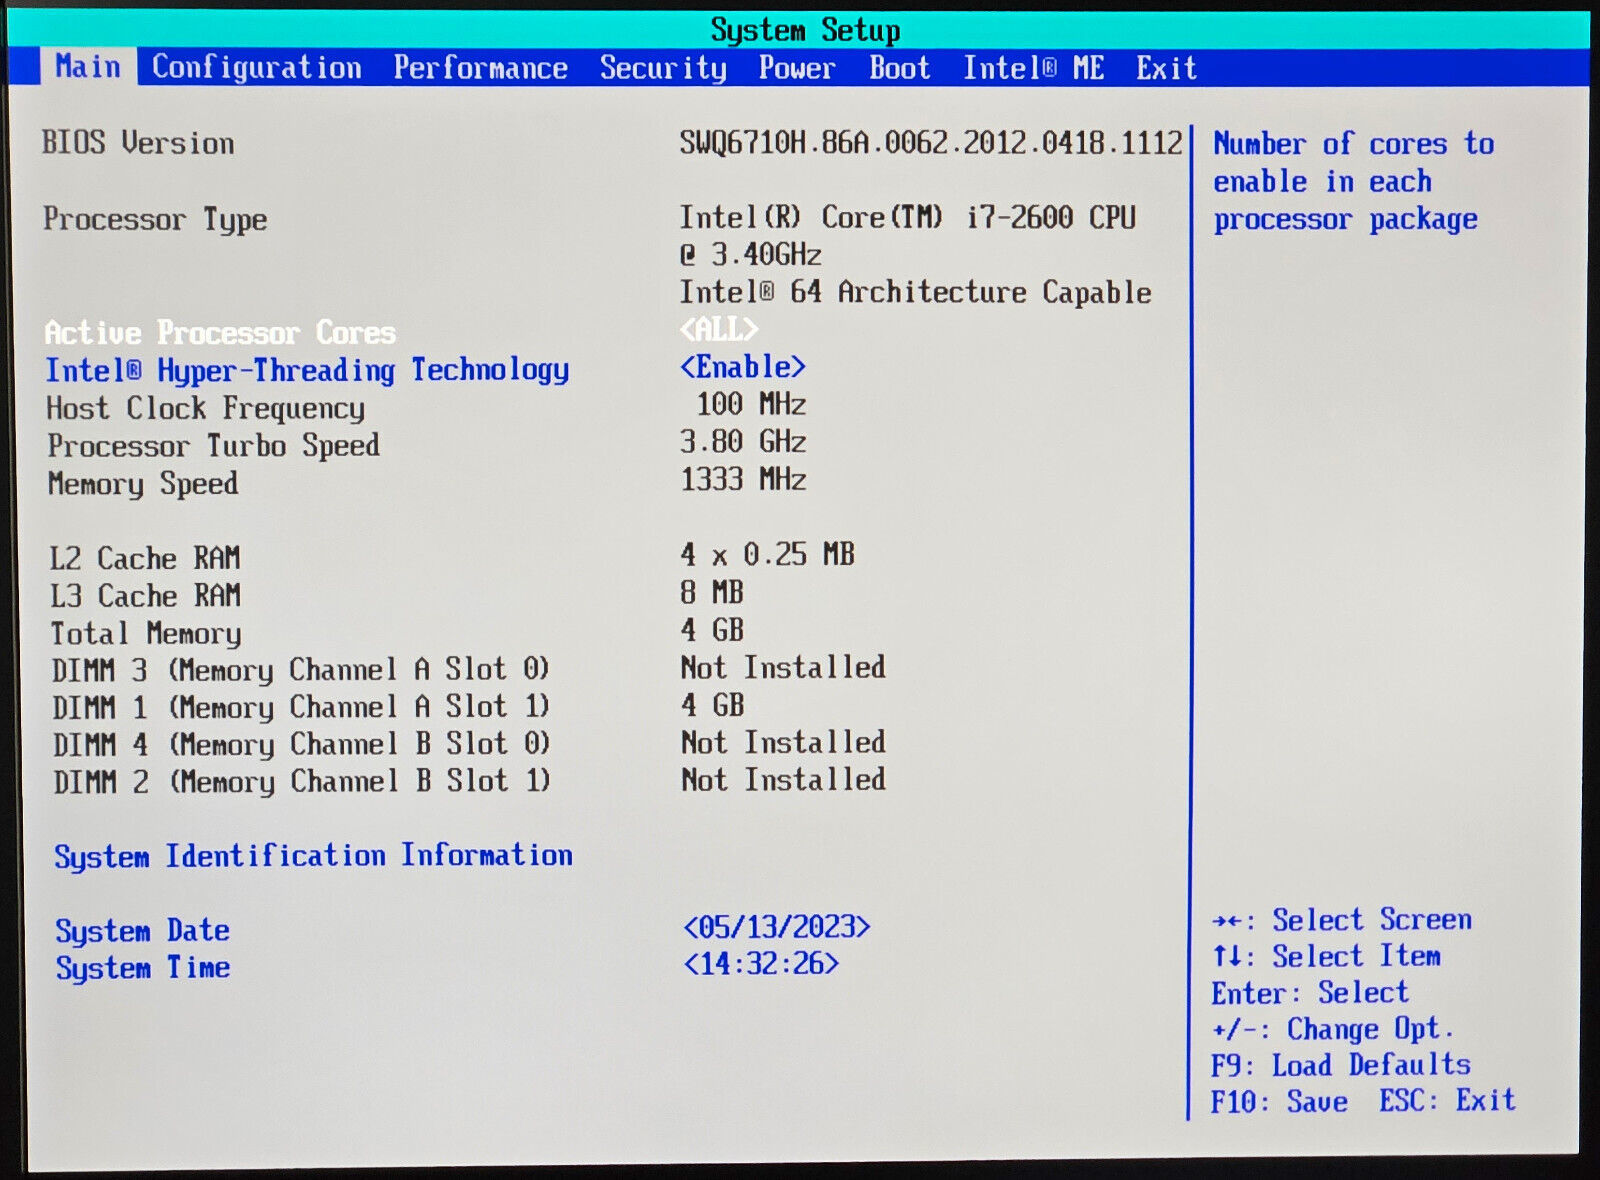The image size is (1600, 1180).
Task: Switch to the Boot tab
Action: coord(900,68)
